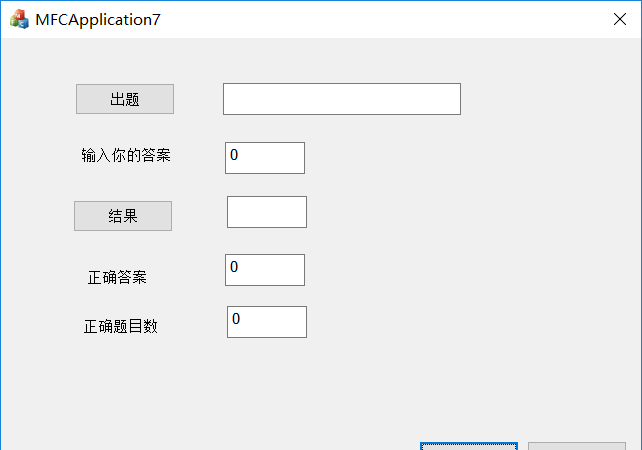Click the highlighted default button at bottom edge

point(469,446)
